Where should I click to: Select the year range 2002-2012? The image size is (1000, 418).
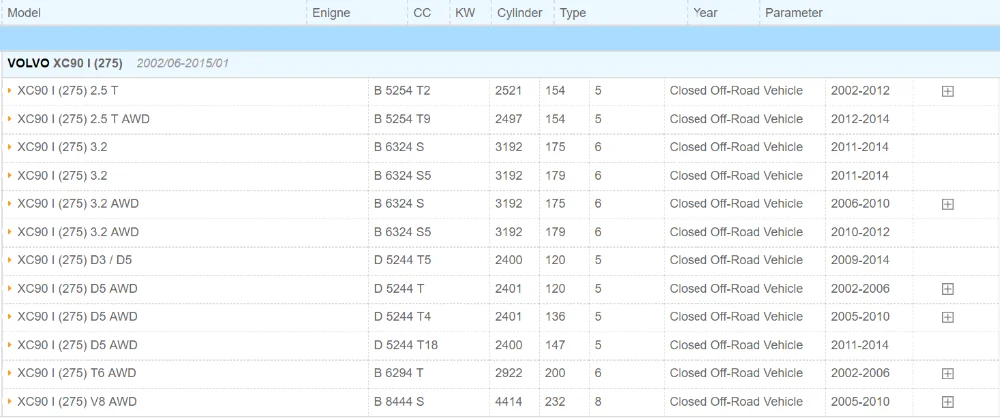tap(860, 91)
